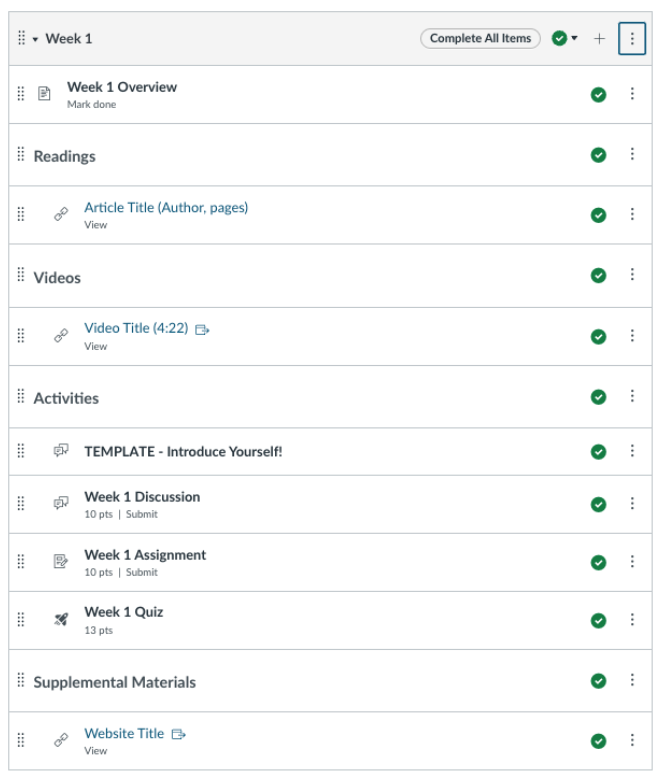Click the discussion icon beside Week 1 Discussion
This screenshot has height=784, width=663.
[61, 502]
